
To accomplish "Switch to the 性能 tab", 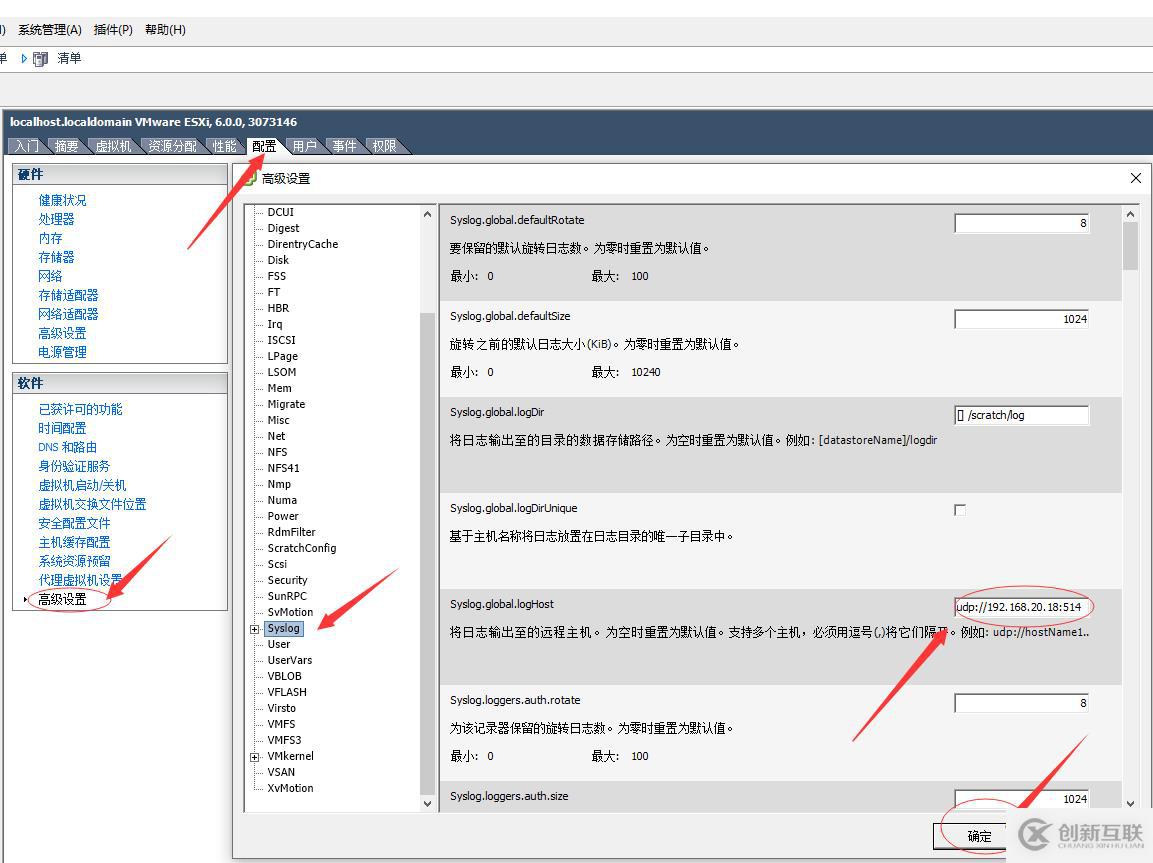I will (225, 146).
